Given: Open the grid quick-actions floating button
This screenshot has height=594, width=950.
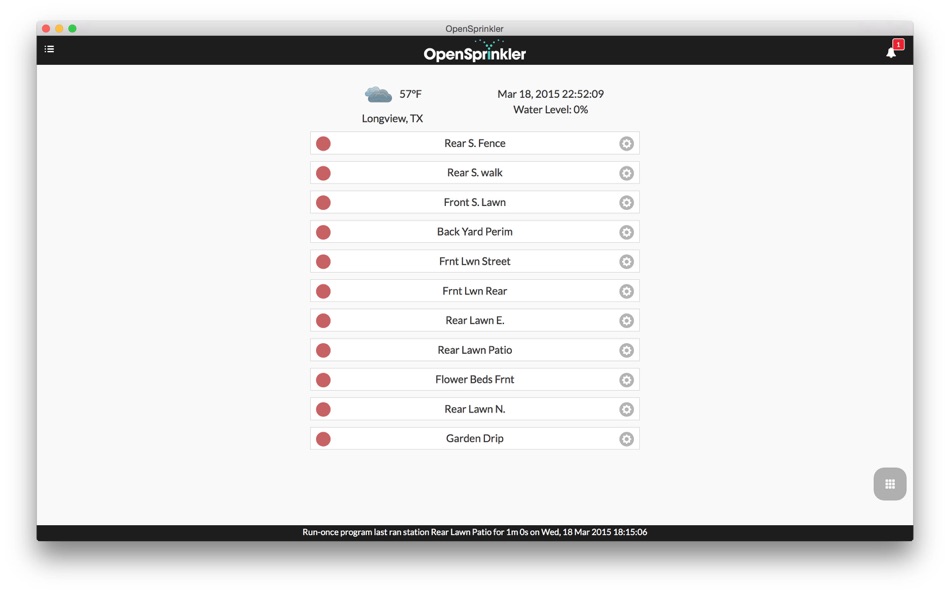Looking at the screenshot, I should click(889, 484).
